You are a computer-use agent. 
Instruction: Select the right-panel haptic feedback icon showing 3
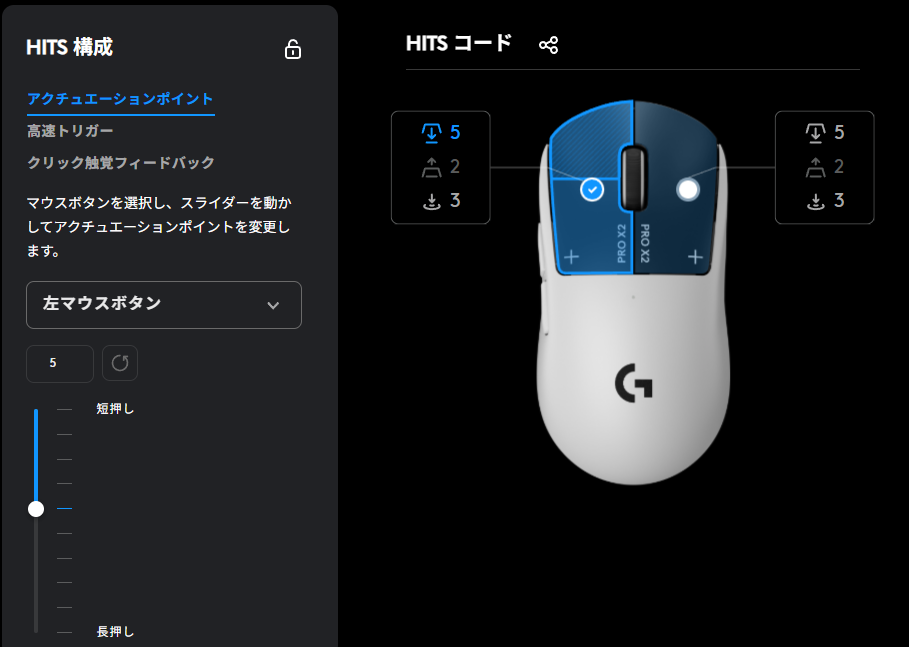pyautogui.click(x=815, y=201)
